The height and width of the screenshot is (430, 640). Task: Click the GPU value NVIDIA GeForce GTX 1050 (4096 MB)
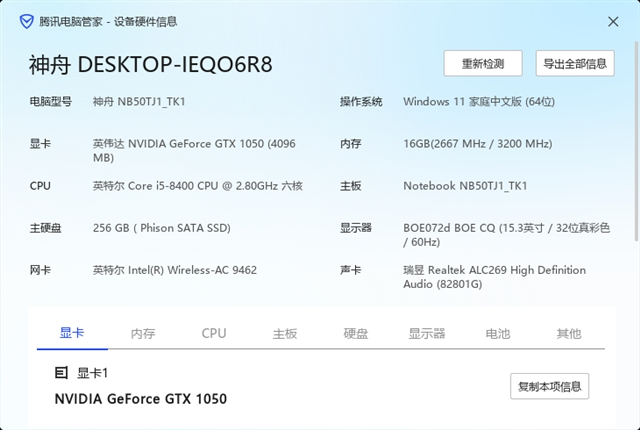(194, 151)
